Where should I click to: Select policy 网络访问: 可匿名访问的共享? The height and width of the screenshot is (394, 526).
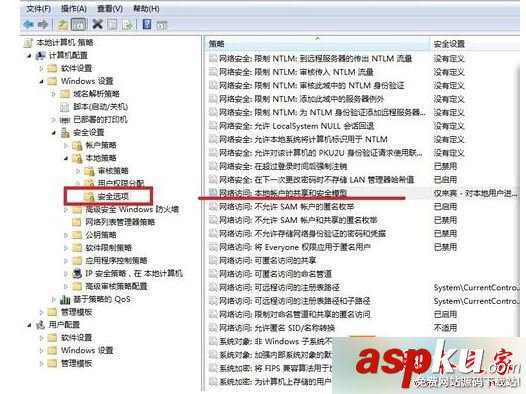[267, 261]
